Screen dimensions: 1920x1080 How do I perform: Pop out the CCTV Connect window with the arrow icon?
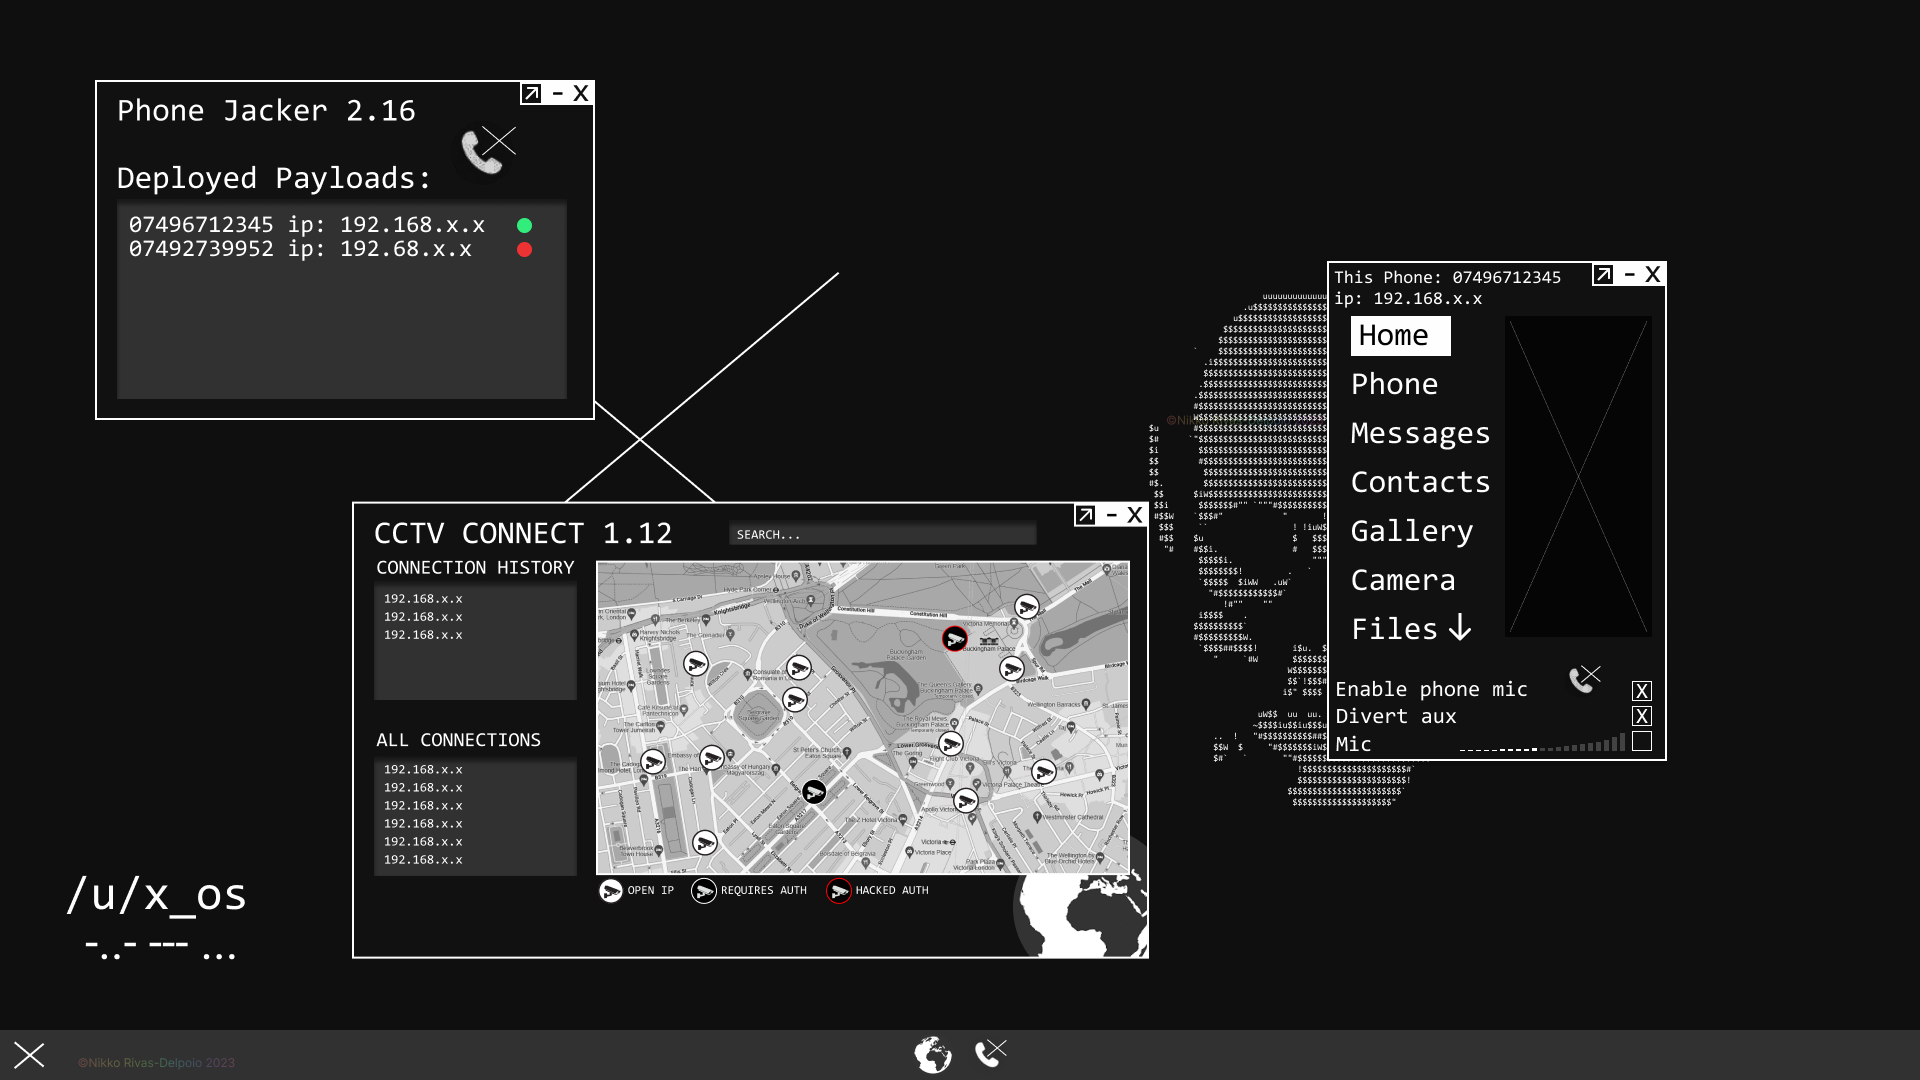point(1085,515)
